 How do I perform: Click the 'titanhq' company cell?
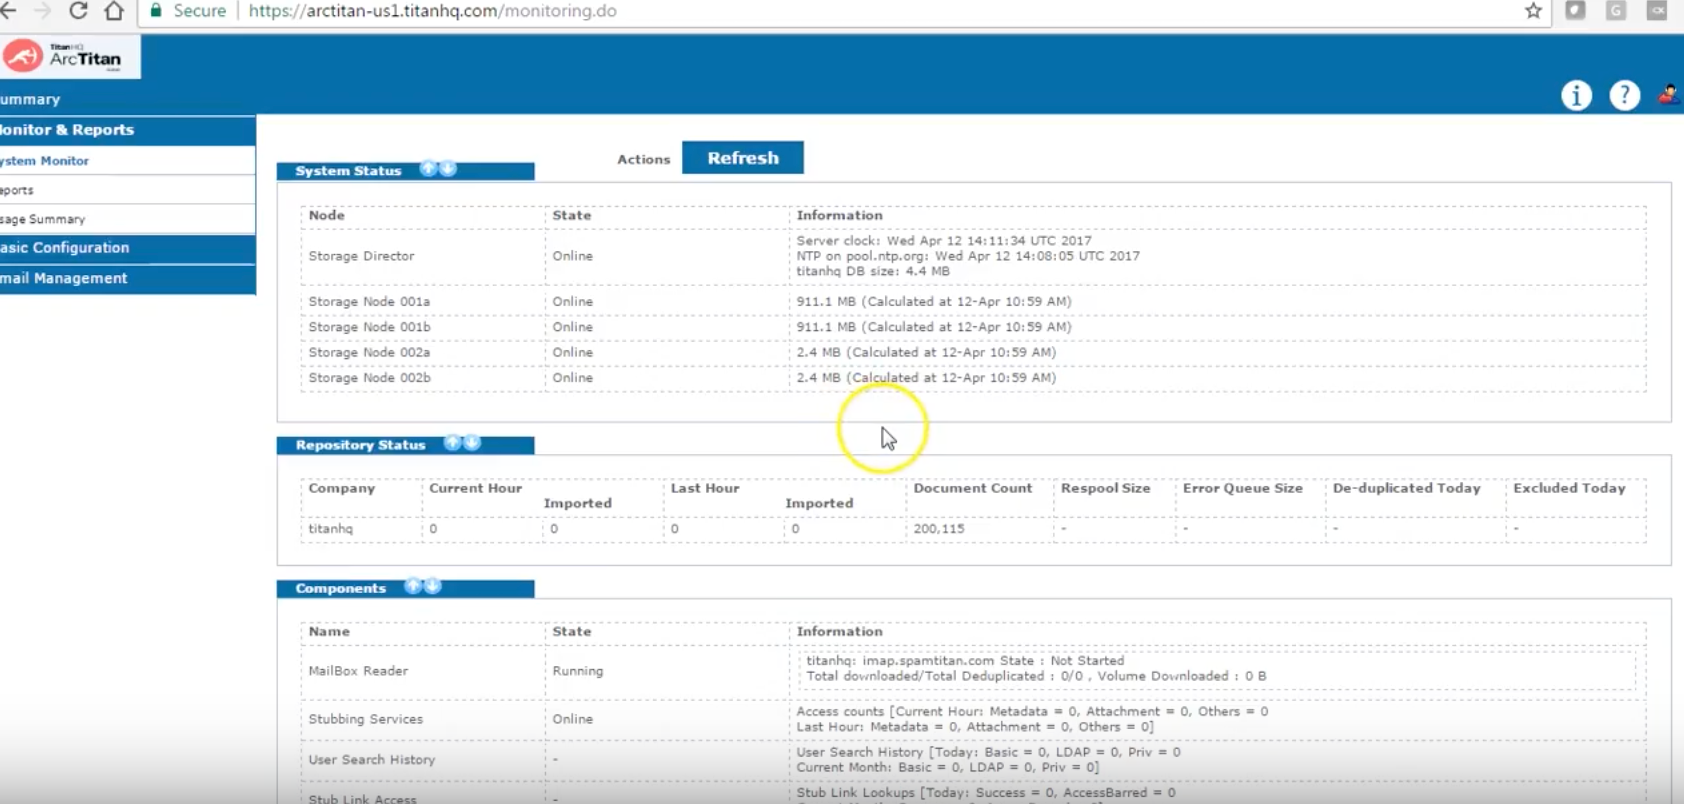330,529
